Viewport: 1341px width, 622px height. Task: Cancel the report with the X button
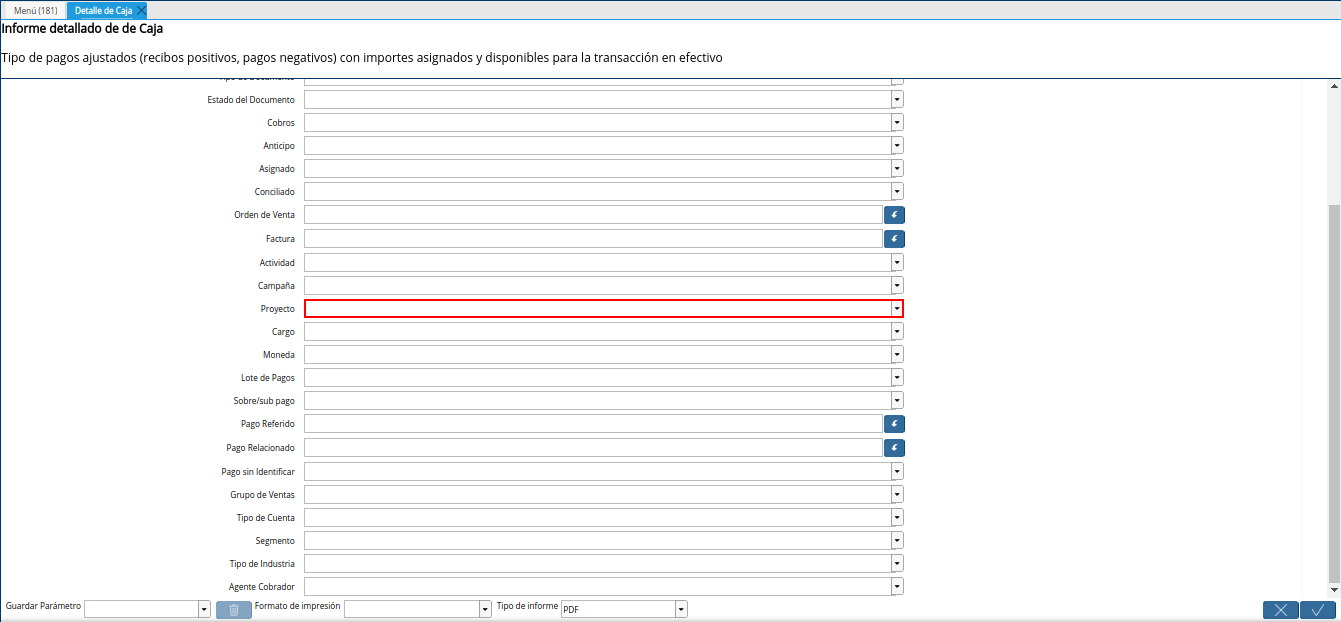(x=1280, y=609)
